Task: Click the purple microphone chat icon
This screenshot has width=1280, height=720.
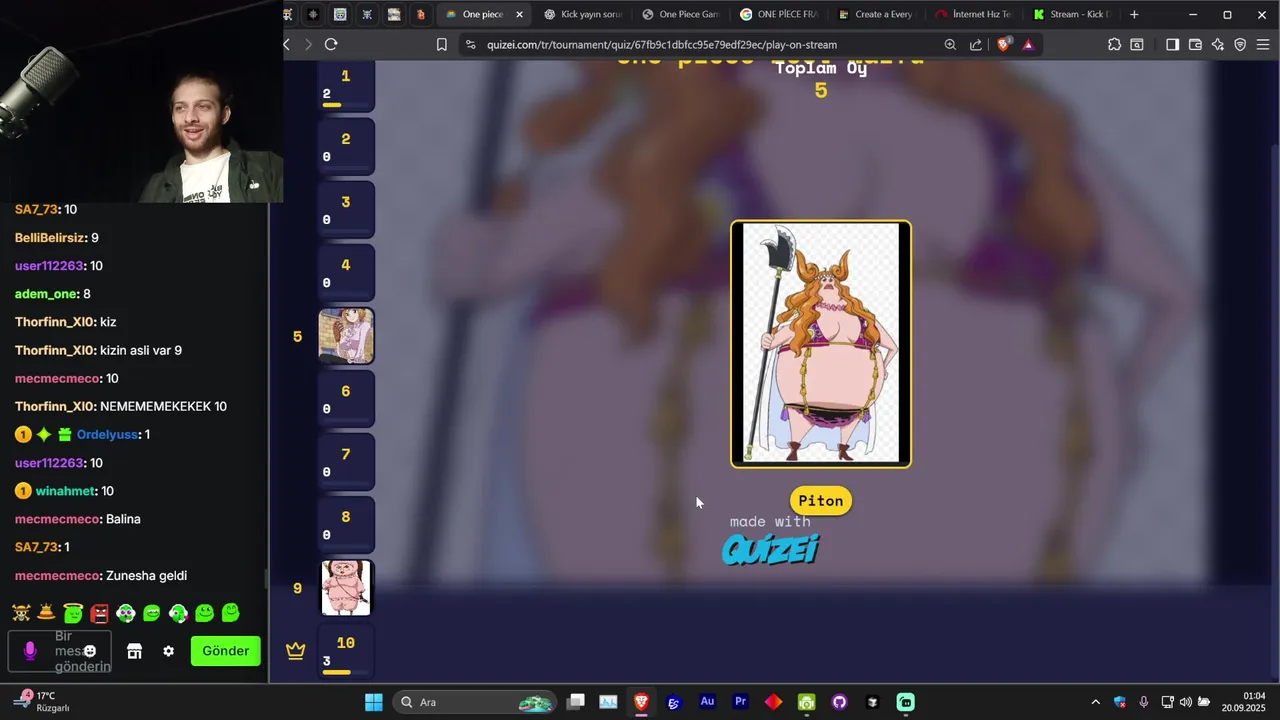Action: 30,651
